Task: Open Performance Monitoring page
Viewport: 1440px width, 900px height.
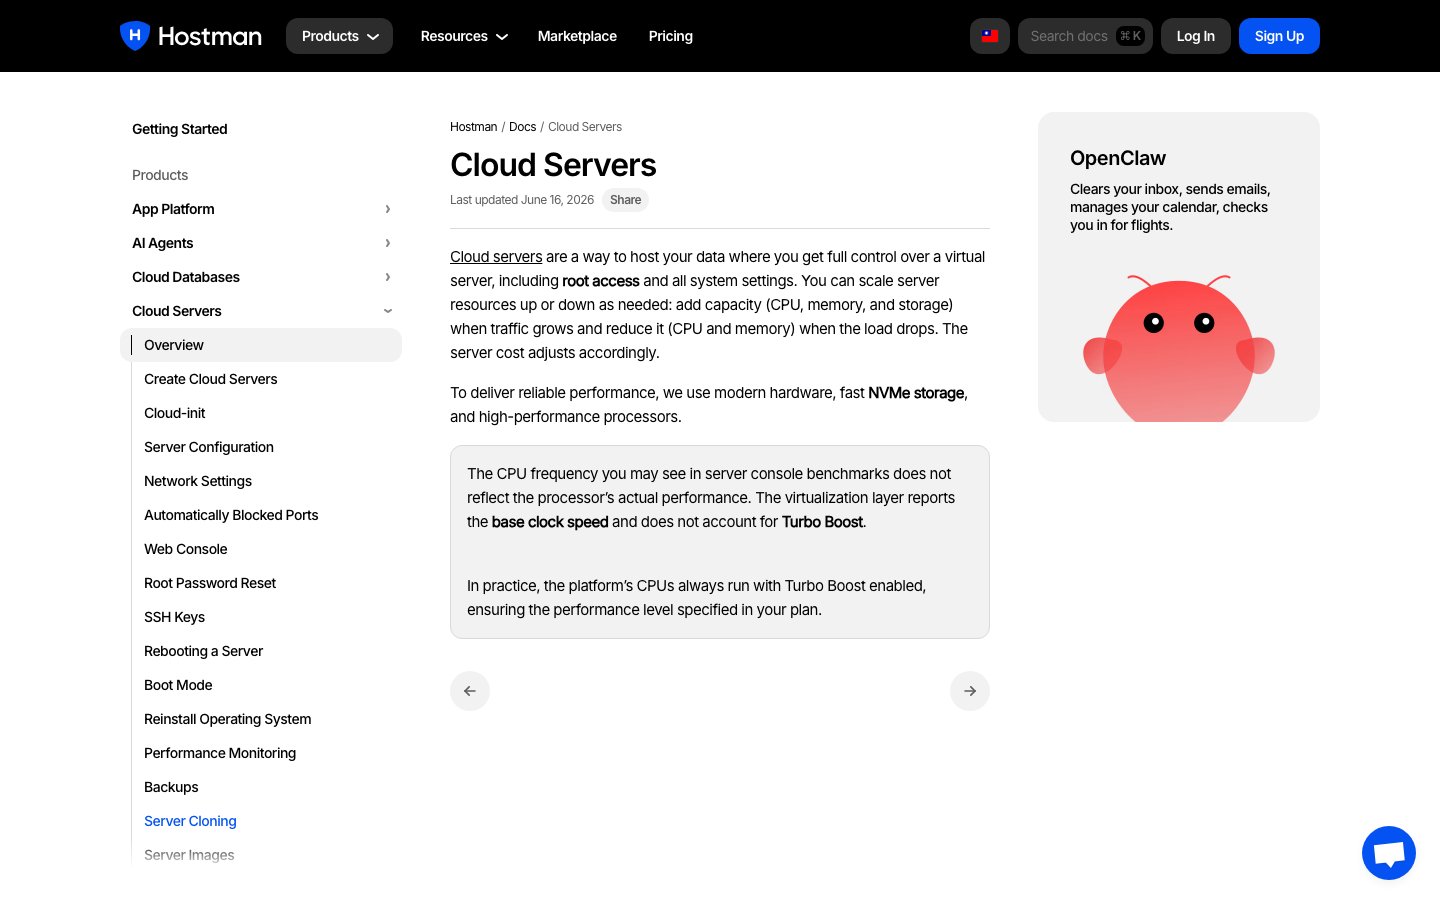Action: pos(220,753)
